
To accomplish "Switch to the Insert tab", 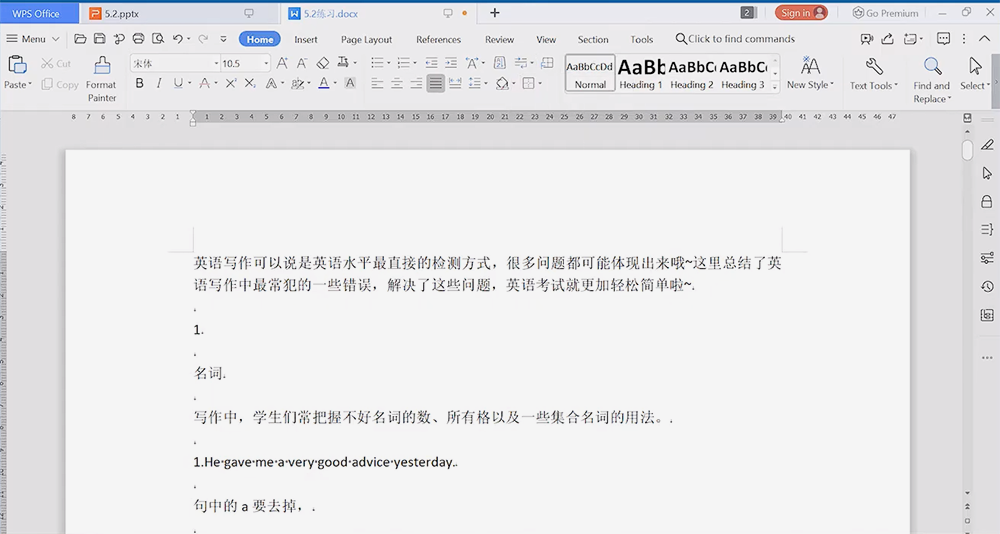I will [x=305, y=40].
